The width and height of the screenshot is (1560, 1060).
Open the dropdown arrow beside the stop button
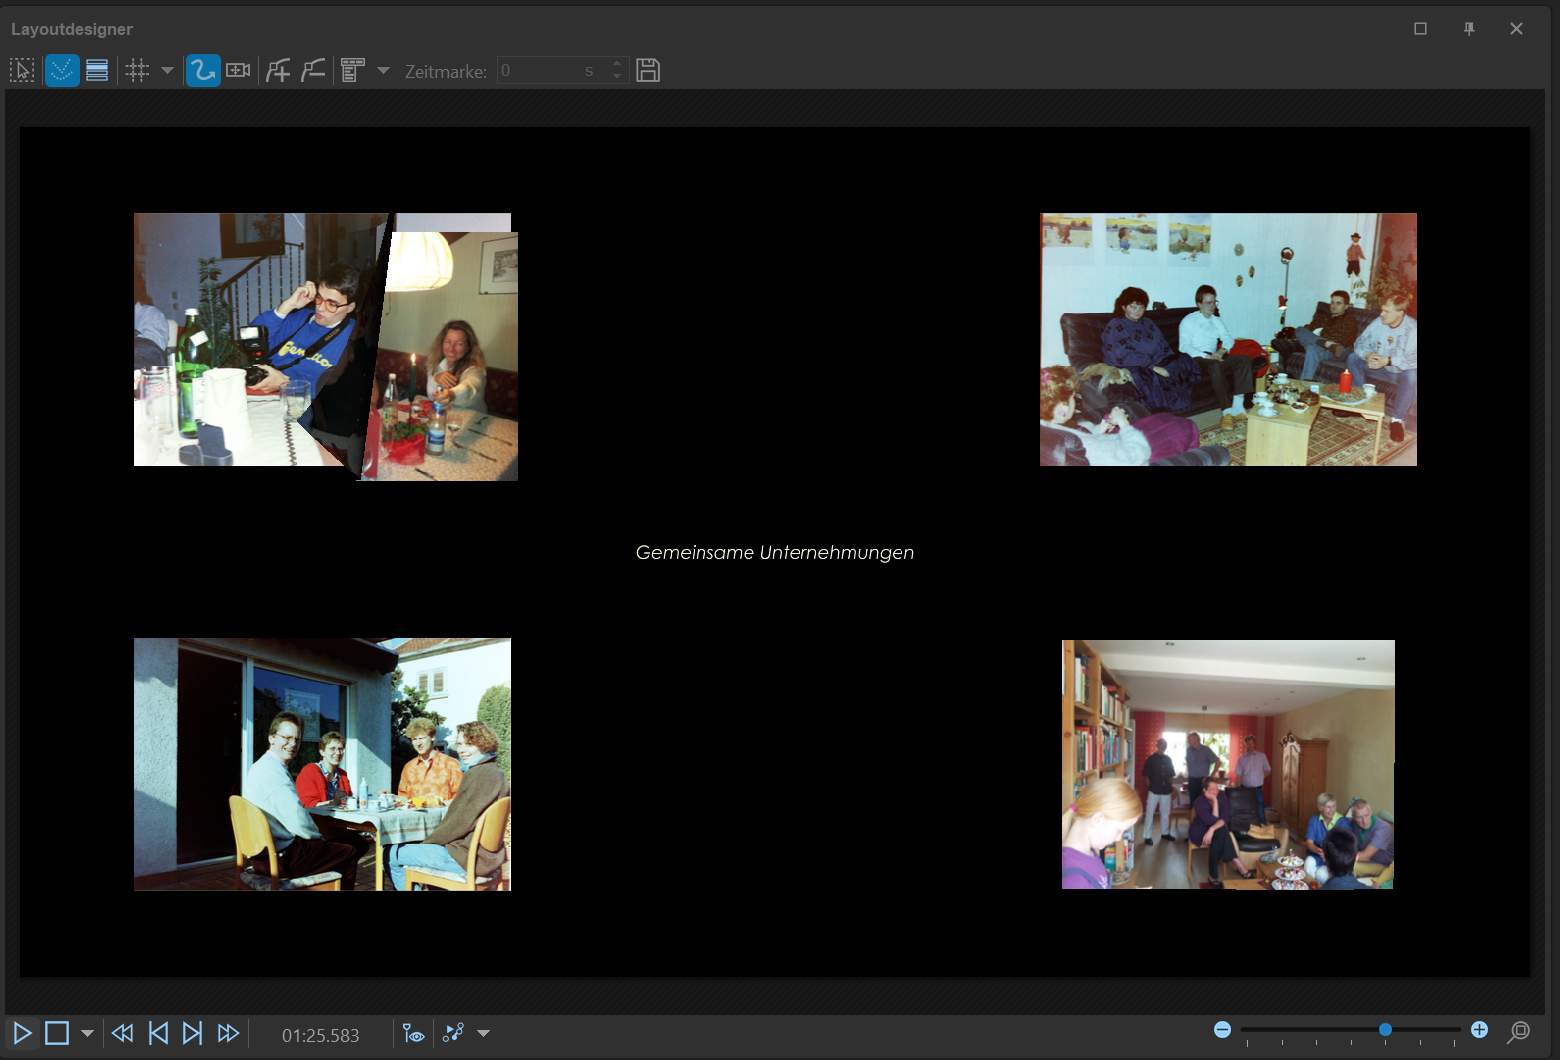(87, 1033)
